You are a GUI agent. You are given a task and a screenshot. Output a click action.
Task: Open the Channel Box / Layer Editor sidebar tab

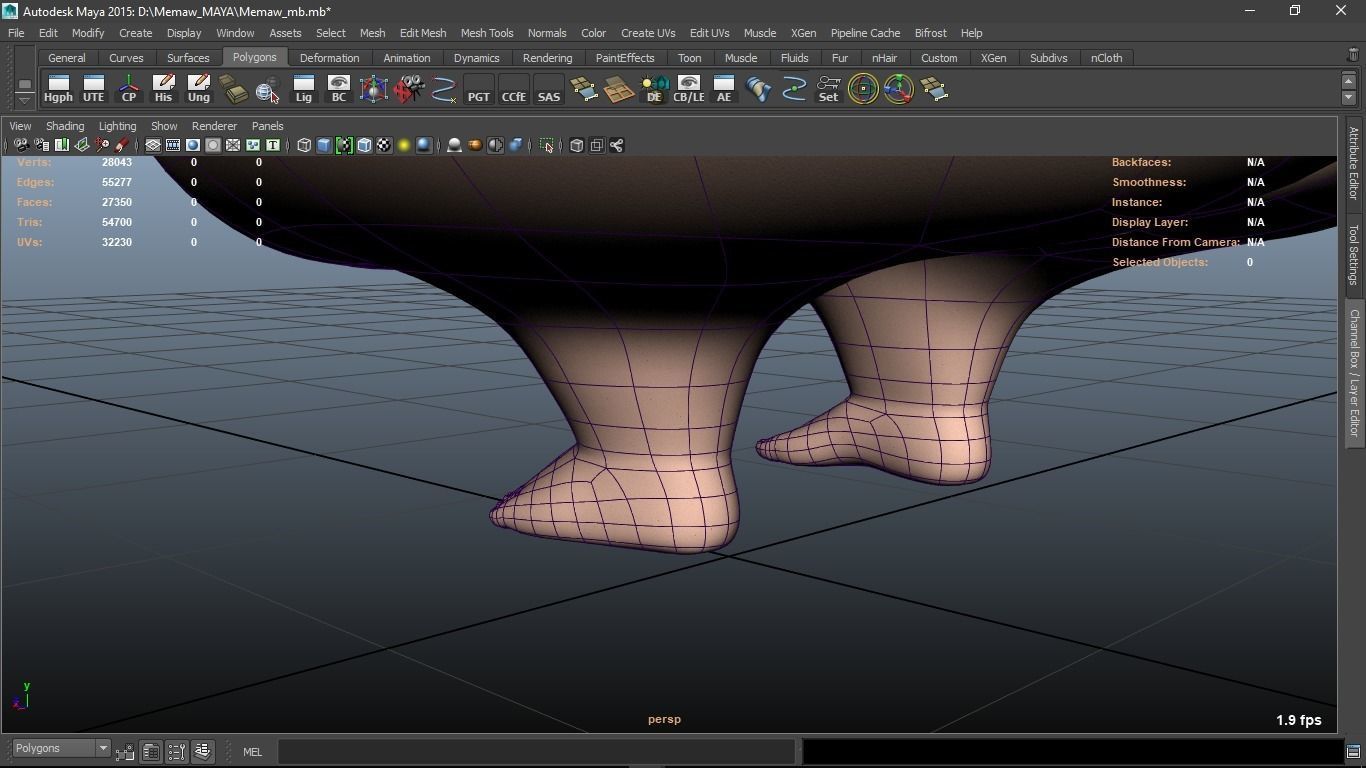pos(1354,372)
